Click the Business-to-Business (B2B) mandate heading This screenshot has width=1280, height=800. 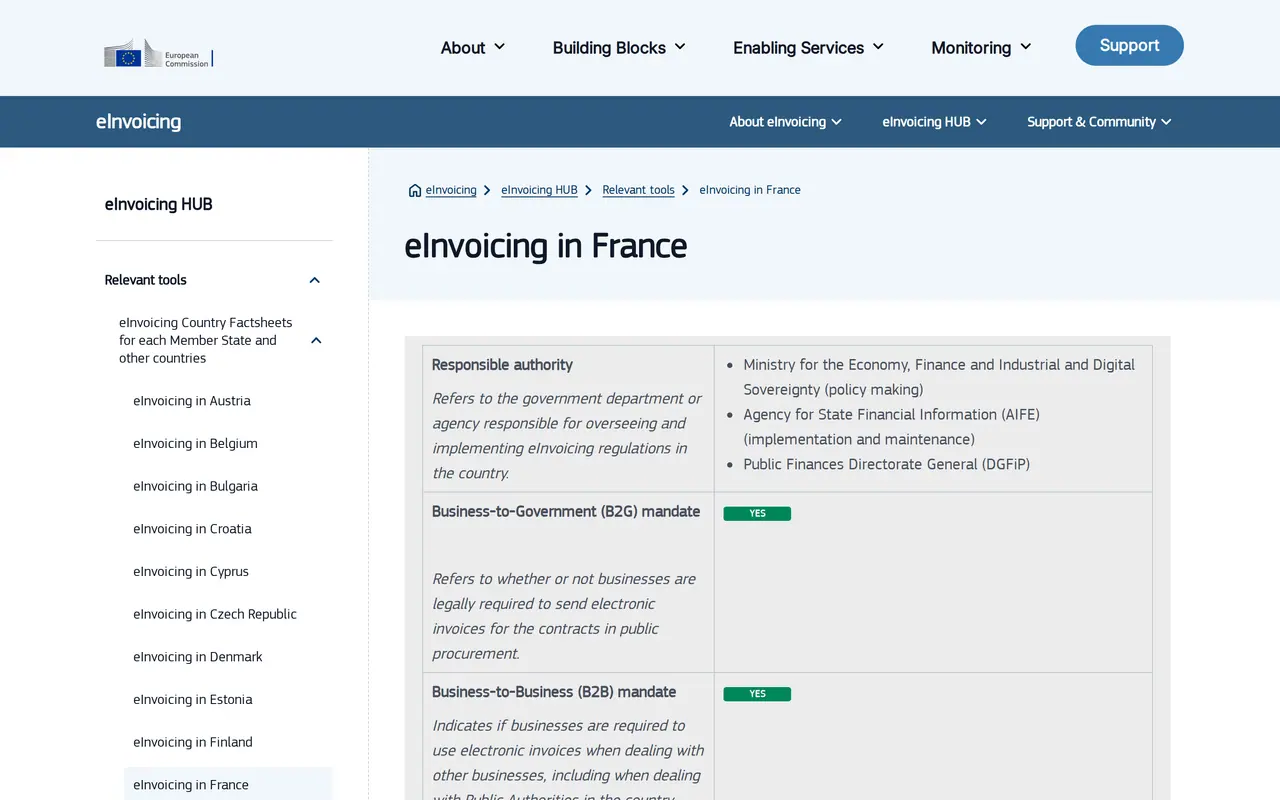pos(554,692)
